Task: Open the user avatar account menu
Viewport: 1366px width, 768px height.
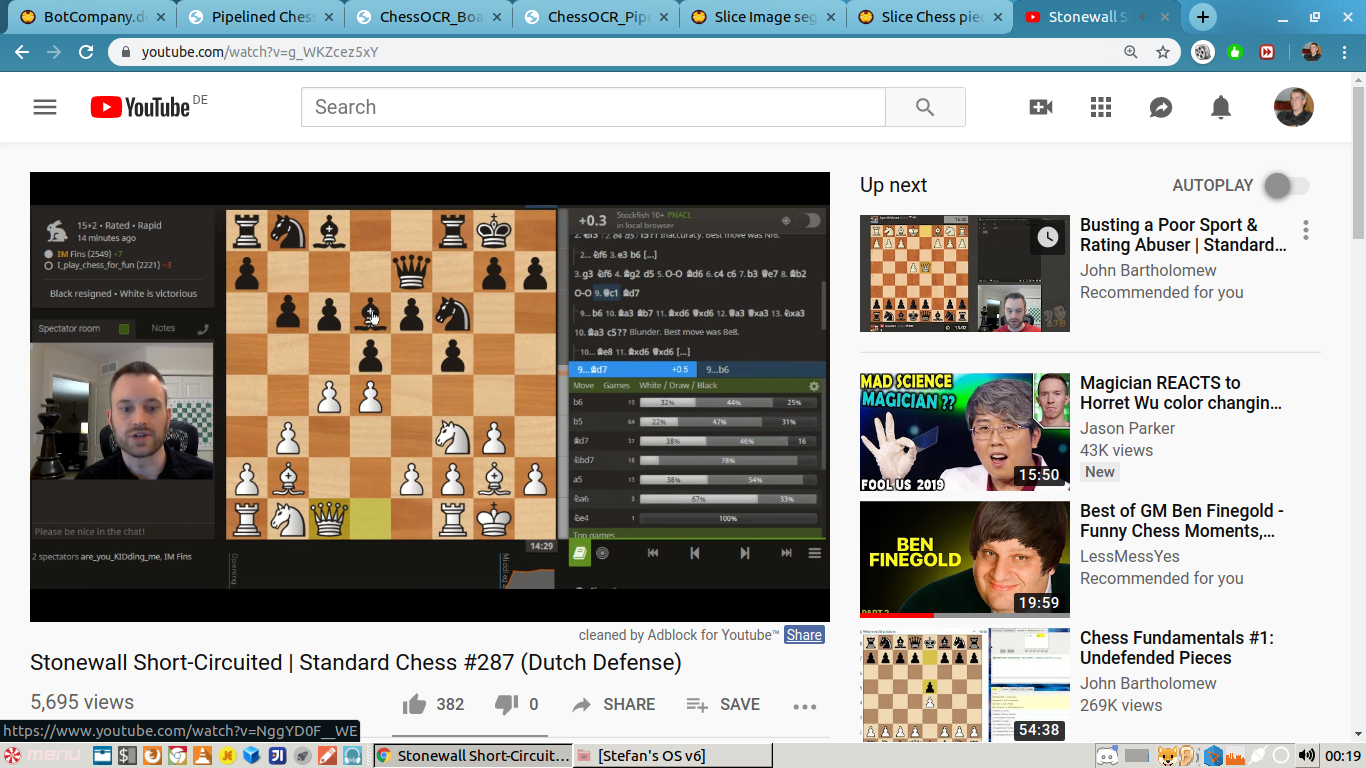Action: pos(1293,107)
